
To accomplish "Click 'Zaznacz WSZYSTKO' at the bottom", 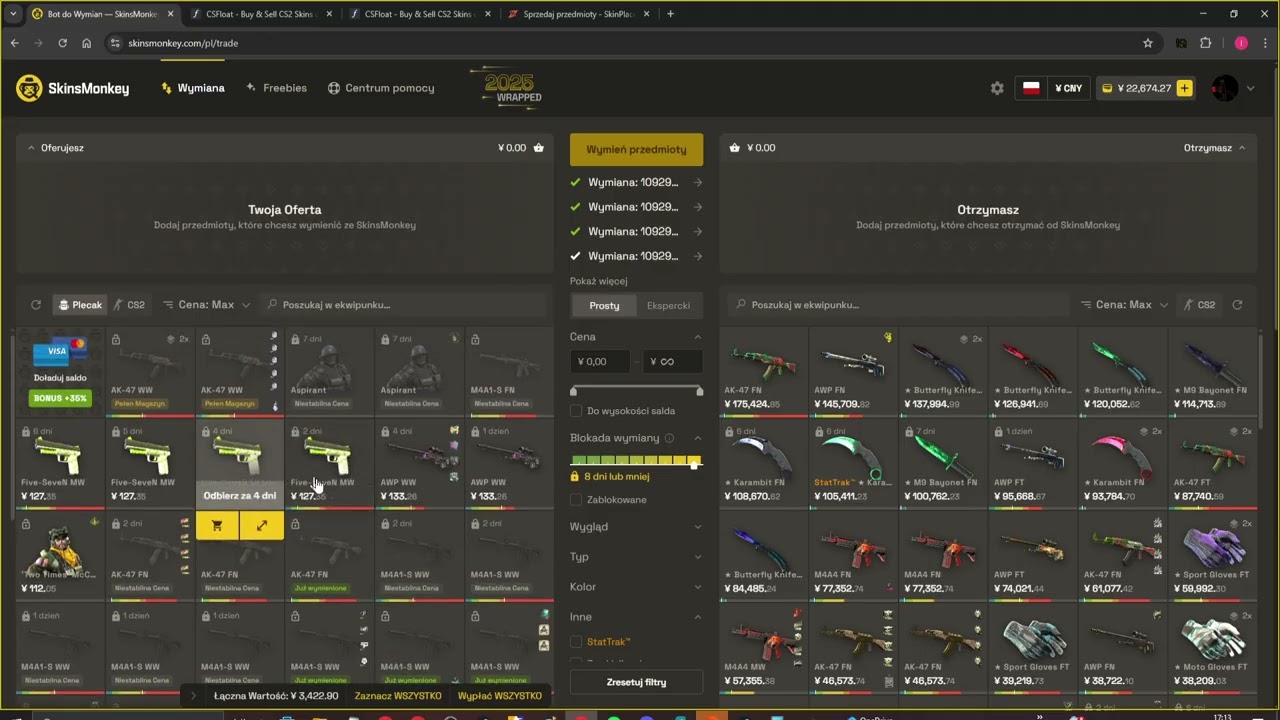I will [x=398, y=696].
